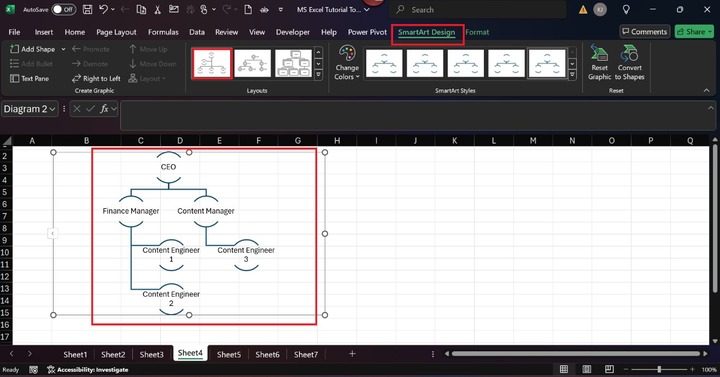Open the Undo history dropdown arrow
Viewport: 720px width, 377px height.
(x=113, y=9)
